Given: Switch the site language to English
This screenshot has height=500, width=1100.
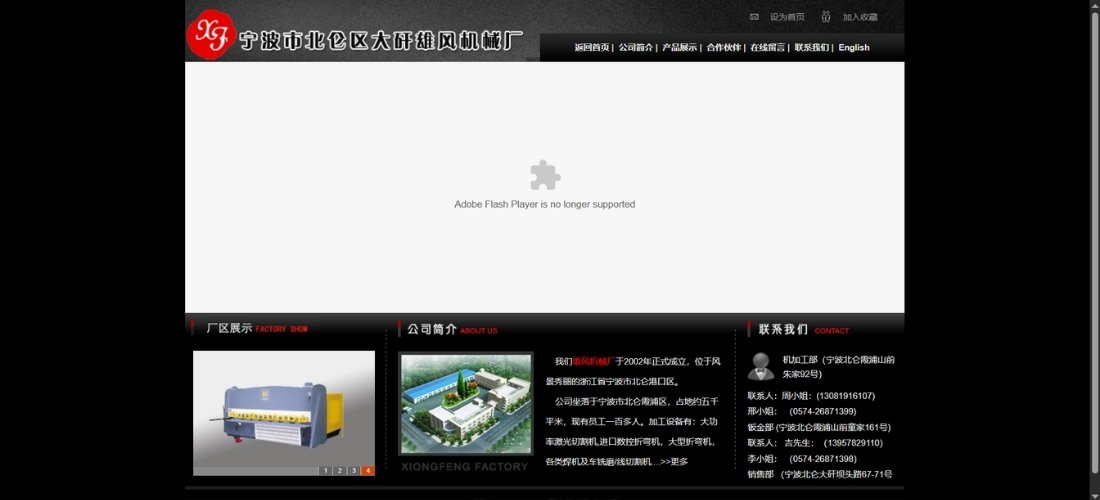Looking at the screenshot, I should 854,48.
